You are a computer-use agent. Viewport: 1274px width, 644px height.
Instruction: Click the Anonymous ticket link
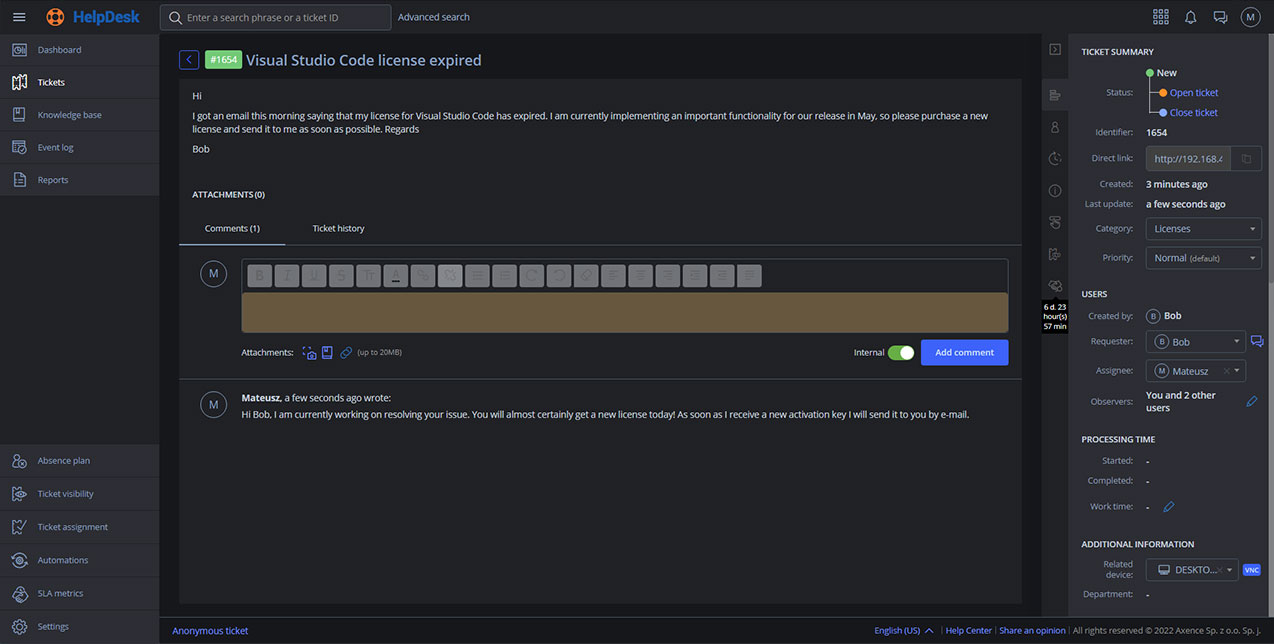point(210,631)
